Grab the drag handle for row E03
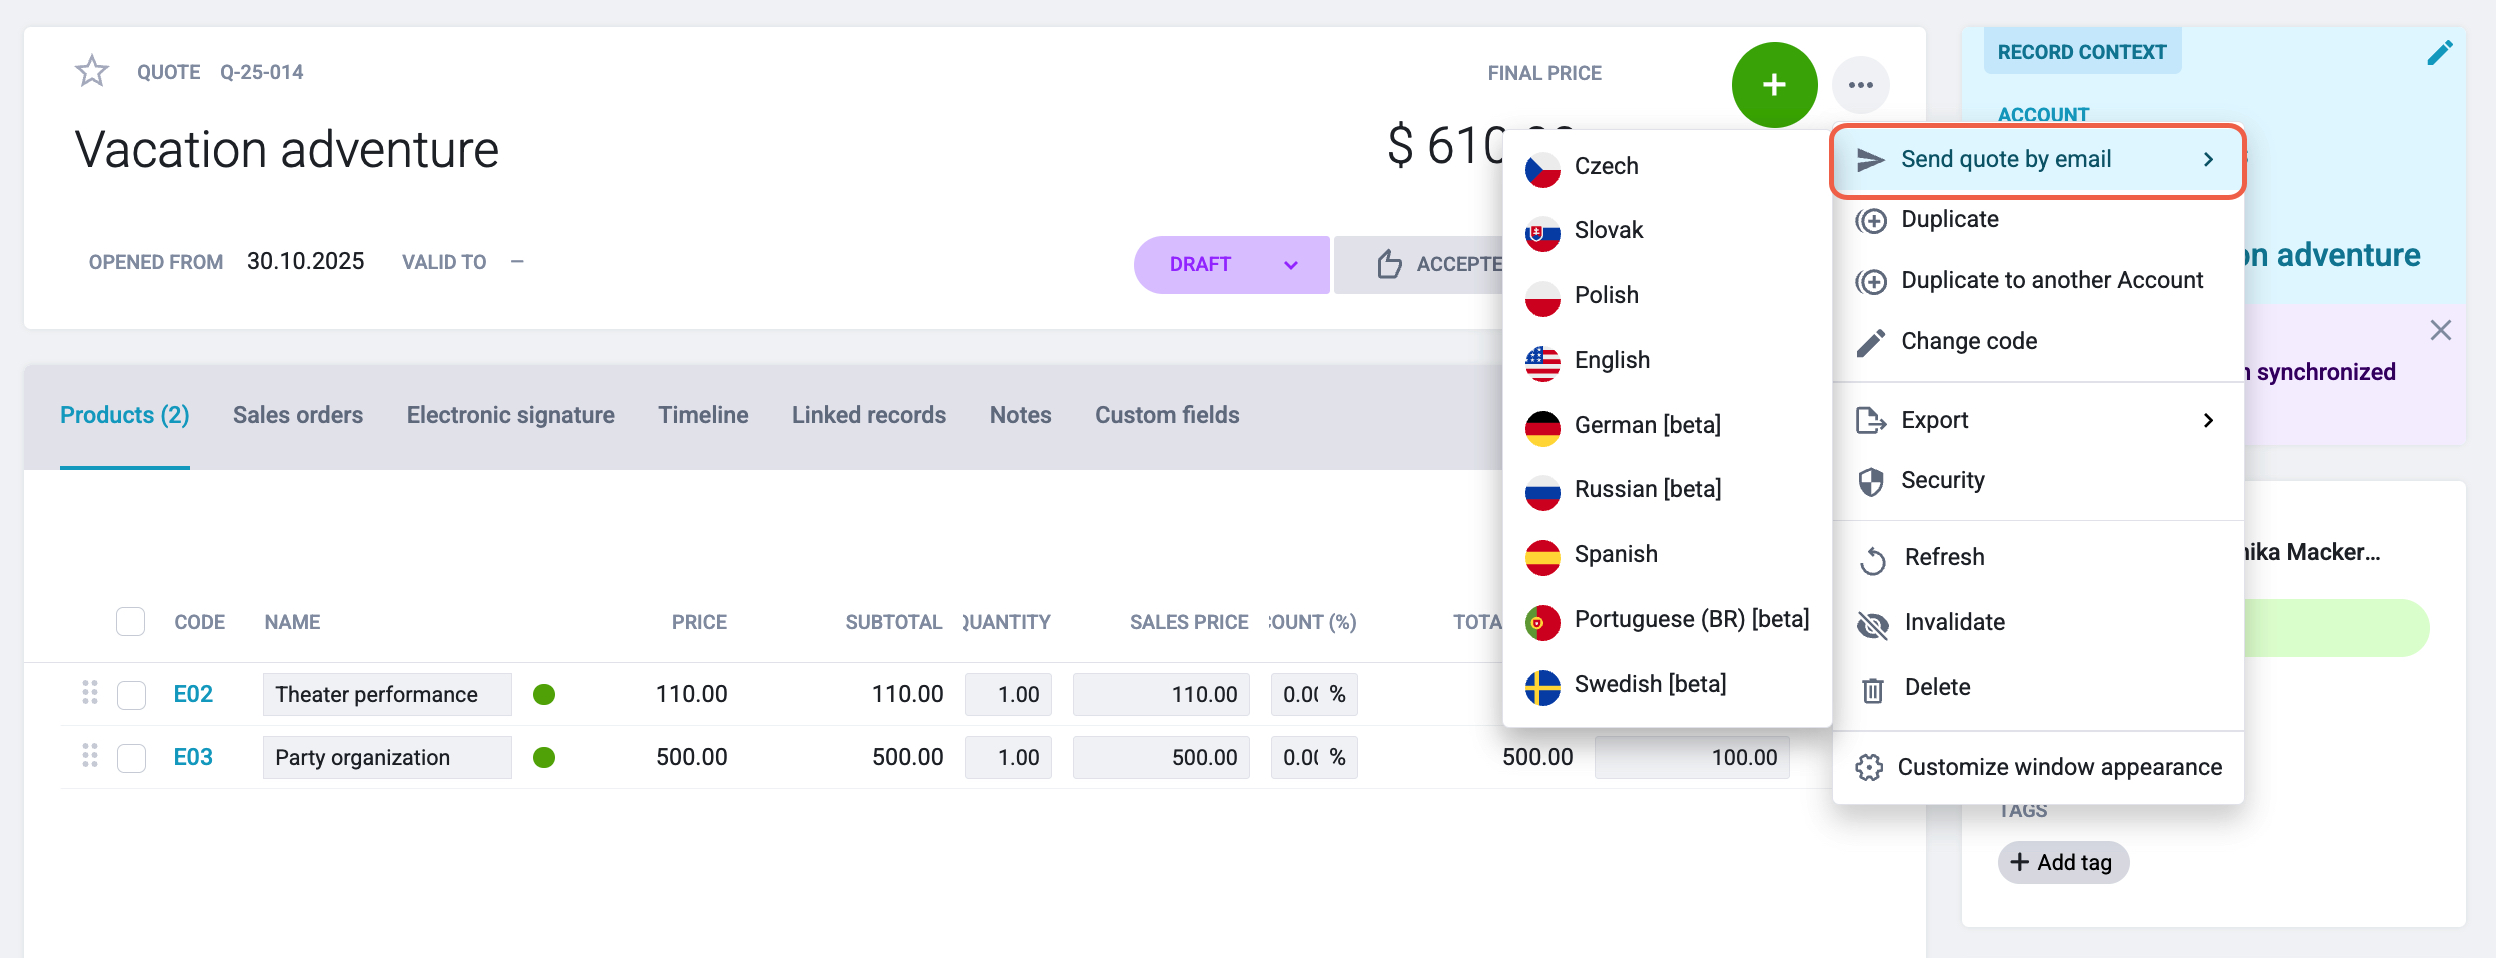The width and height of the screenshot is (2496, 958). pos(89,755)
